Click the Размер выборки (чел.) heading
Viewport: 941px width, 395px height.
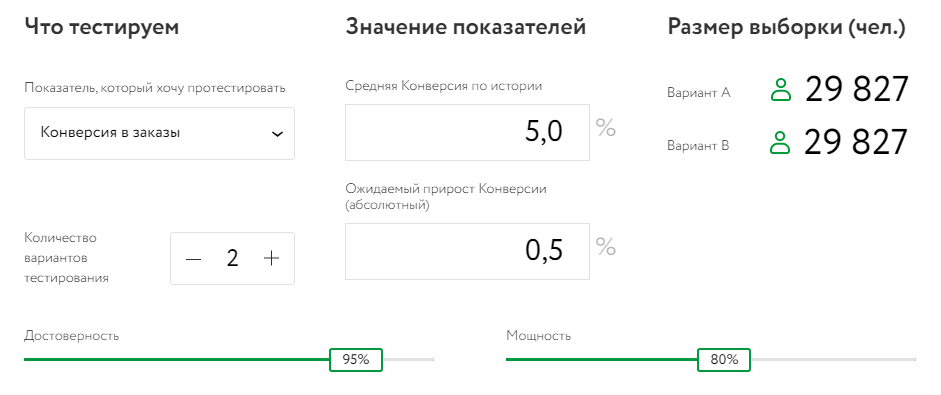pyautogui.click(x=786, y=28)
